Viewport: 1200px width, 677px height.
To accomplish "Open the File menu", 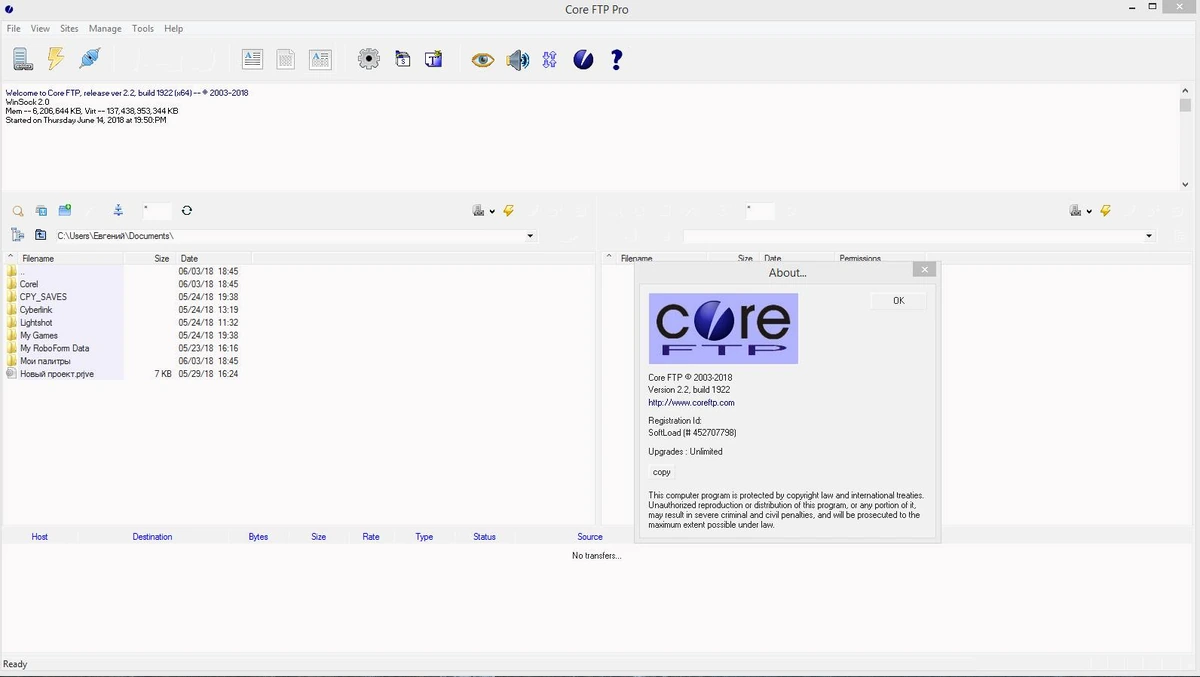I will pyautogui.click(x=14, y=29).
